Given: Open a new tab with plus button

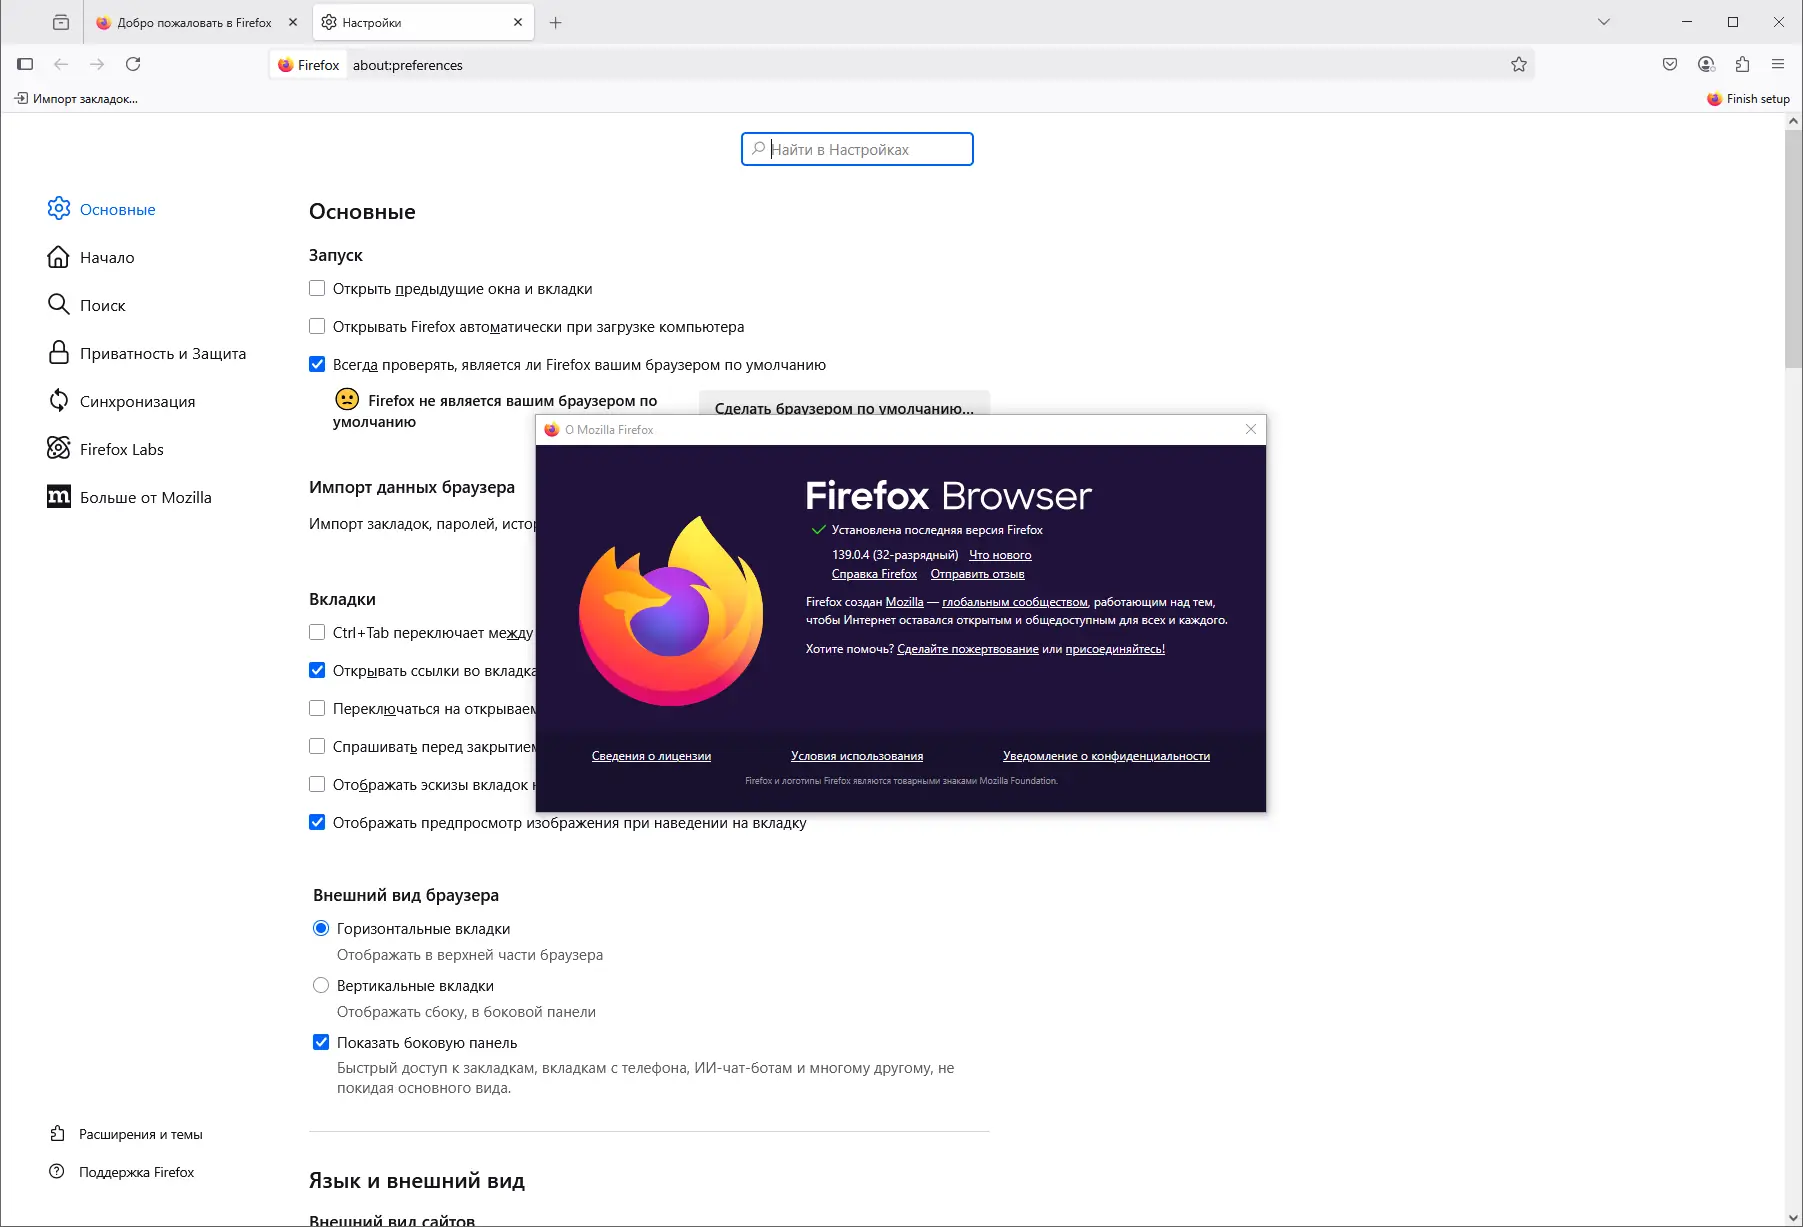Looking at the screenshot, I should coord(556,22).
